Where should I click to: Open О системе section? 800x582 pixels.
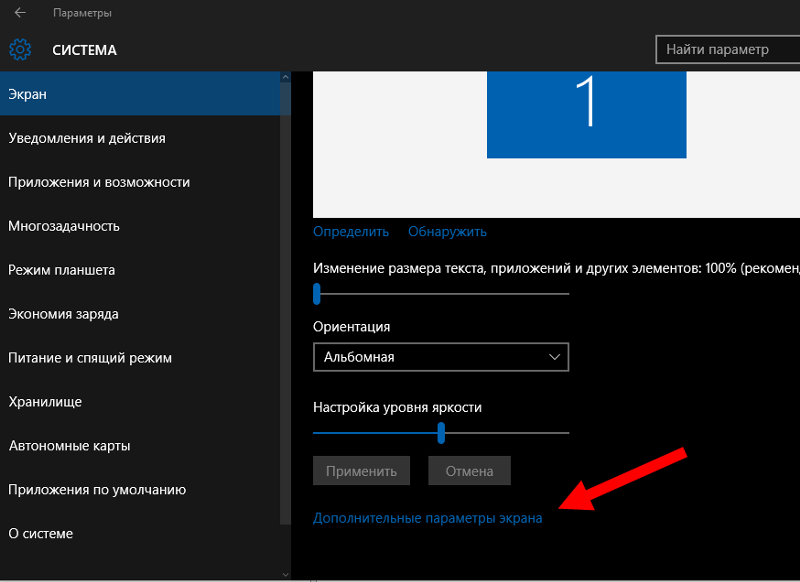coord(140,534)
